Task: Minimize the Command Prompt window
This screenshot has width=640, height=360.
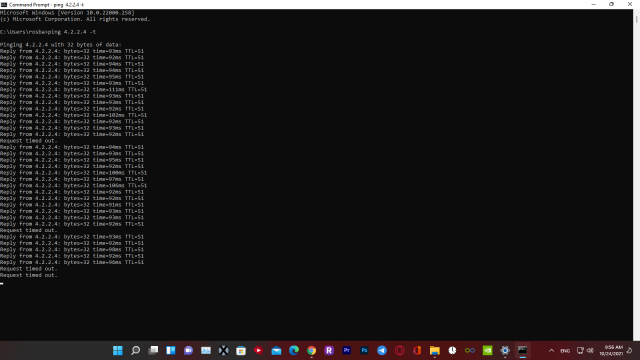Action: [x=593, y=4]
